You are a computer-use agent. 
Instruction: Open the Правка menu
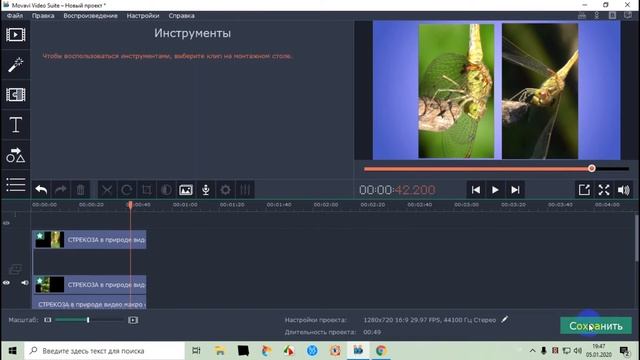43,16
